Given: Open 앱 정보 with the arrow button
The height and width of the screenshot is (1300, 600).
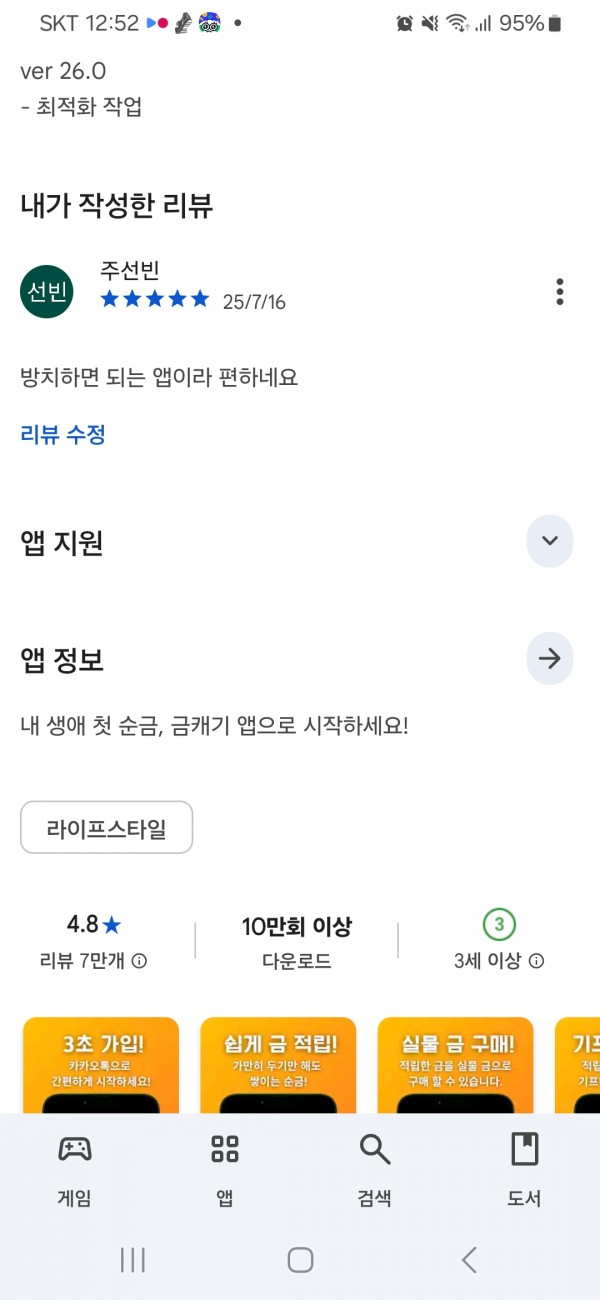Looking at the screenshot, I should (x=549, y=659).
